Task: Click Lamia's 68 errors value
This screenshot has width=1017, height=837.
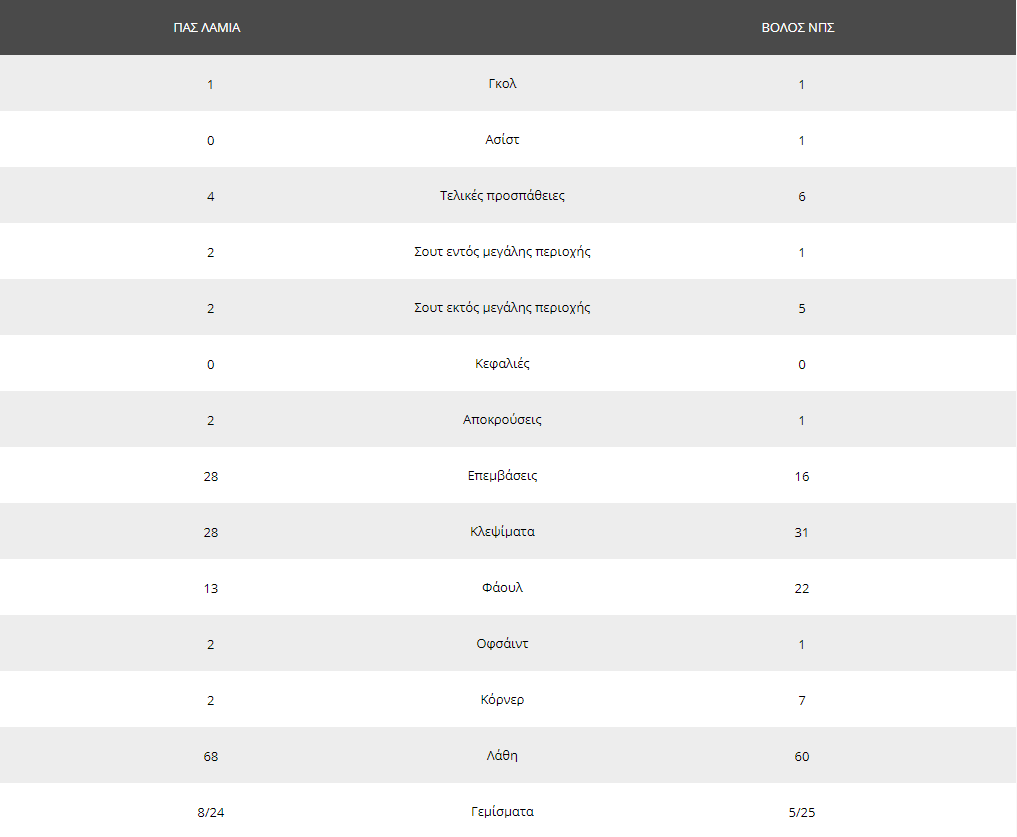Action: [x=211, y=757]
